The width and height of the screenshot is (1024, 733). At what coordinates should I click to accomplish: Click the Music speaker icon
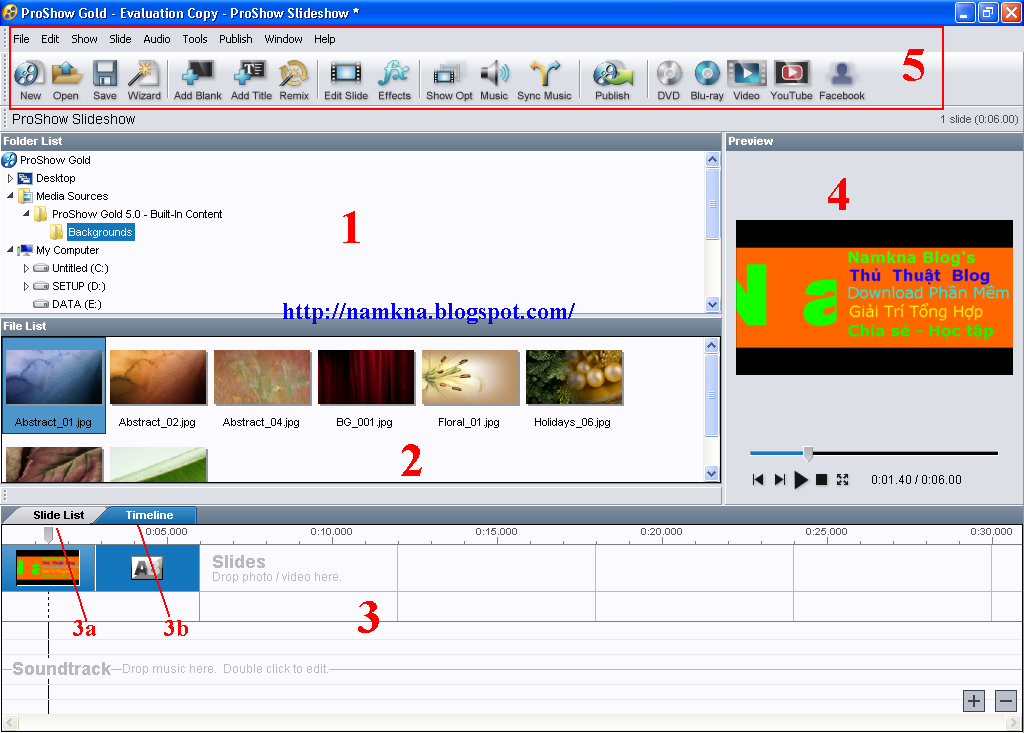click(x=494, y=80)
